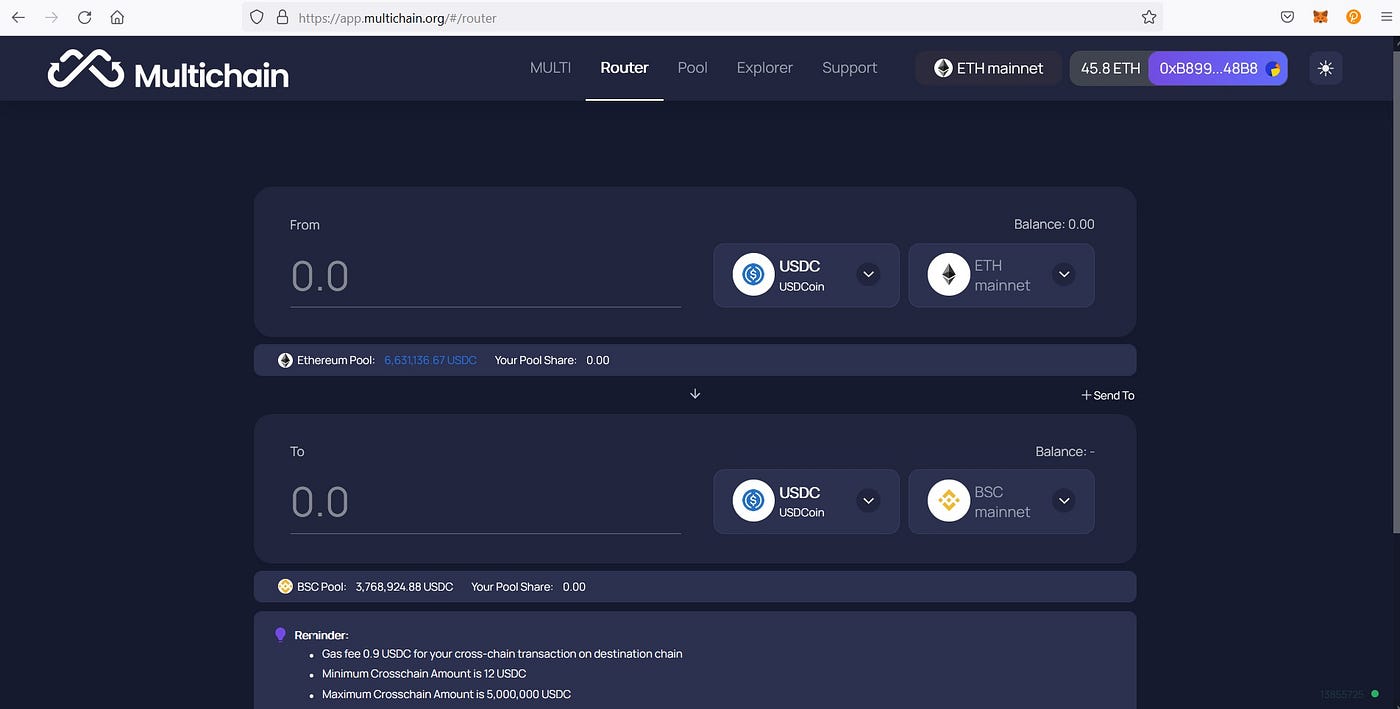The width and height of the screenshot is (1400, 709).
Task: Select the Router tab
Action: coord(625,68)
